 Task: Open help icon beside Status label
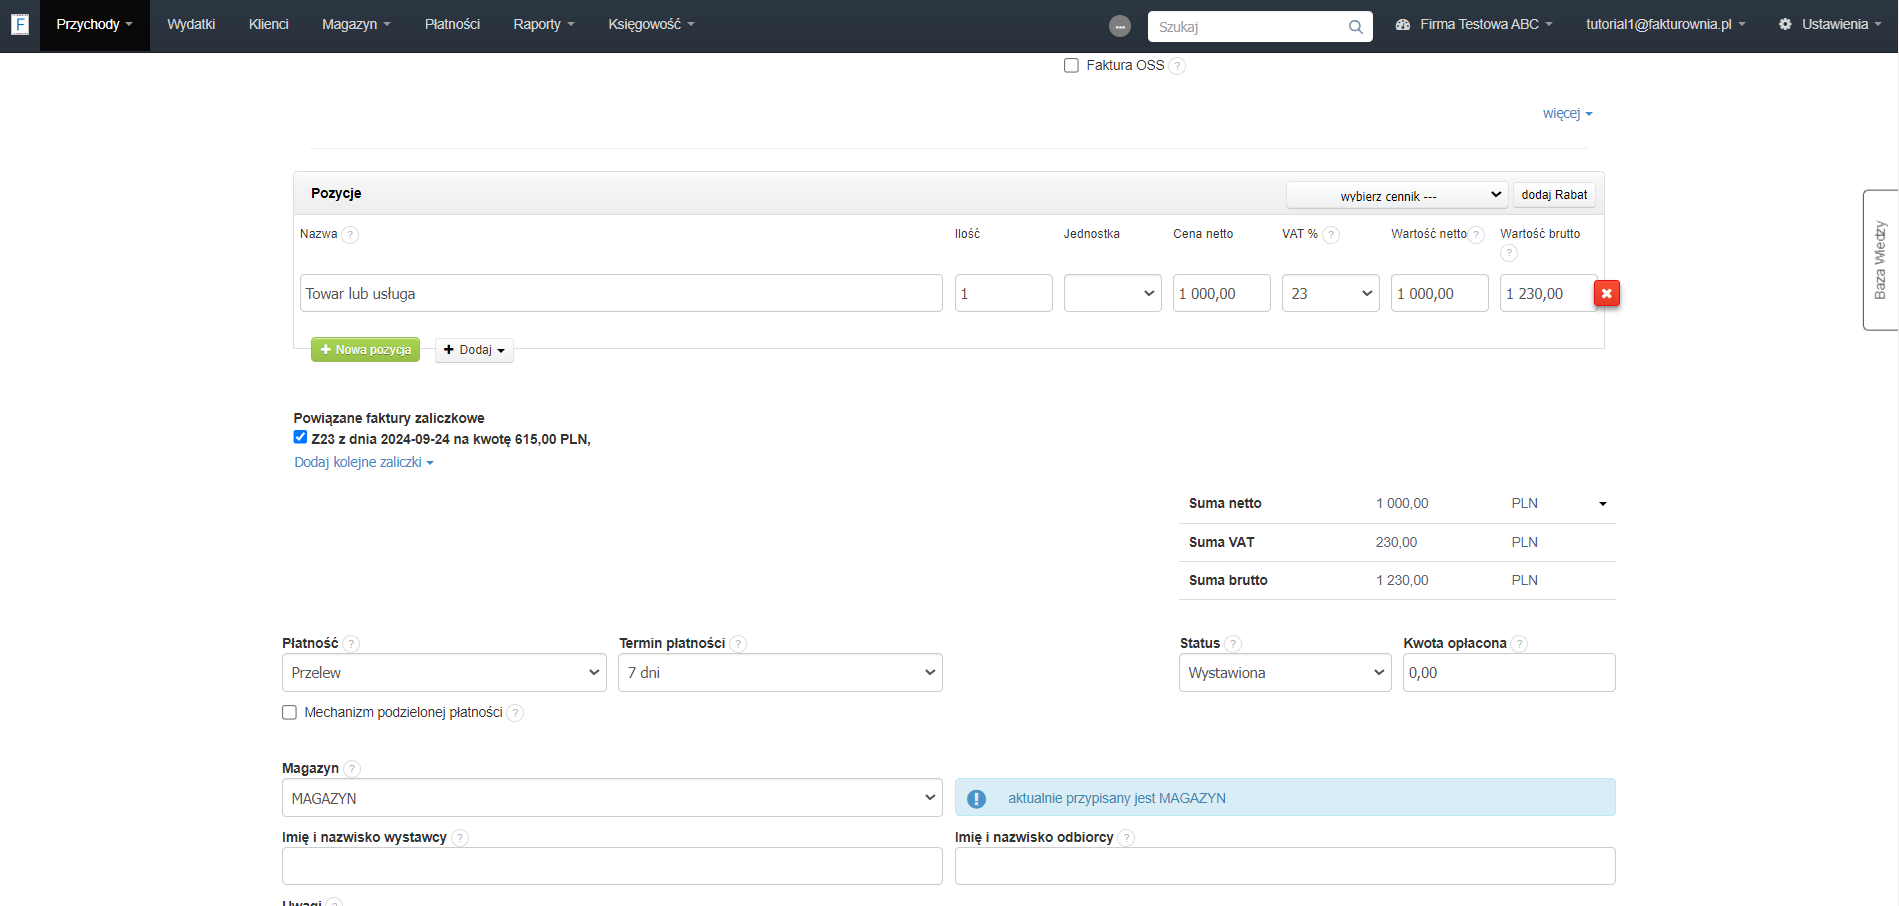(x=1233, y=644)
